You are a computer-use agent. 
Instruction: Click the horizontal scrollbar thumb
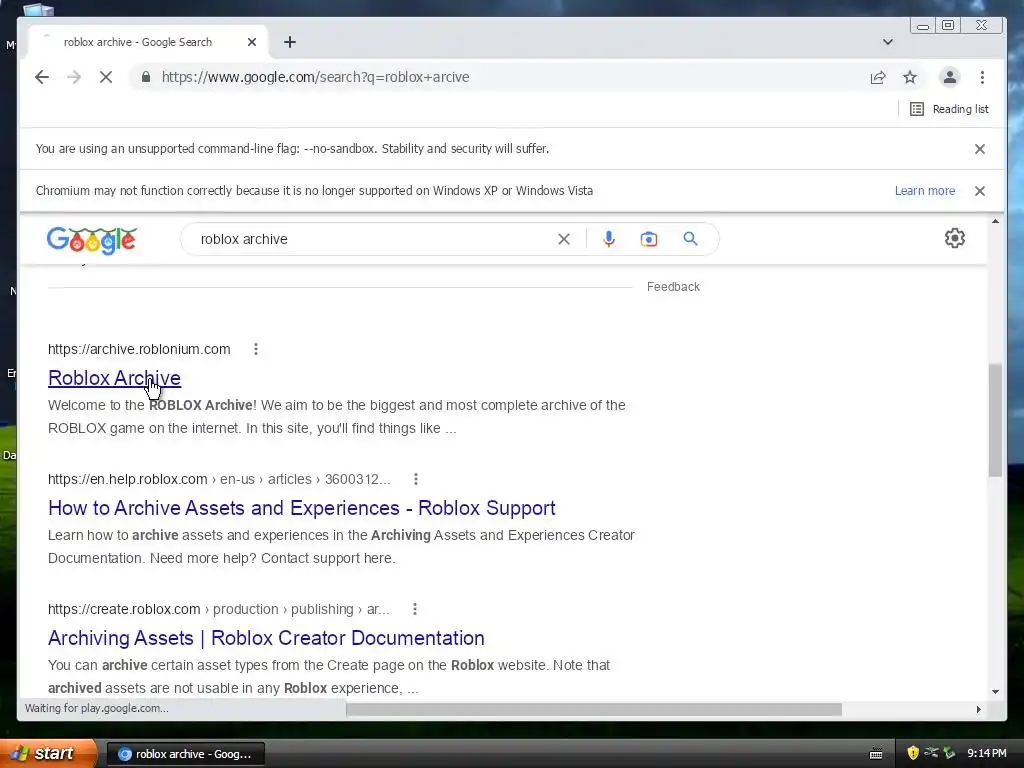click(594, 709)
